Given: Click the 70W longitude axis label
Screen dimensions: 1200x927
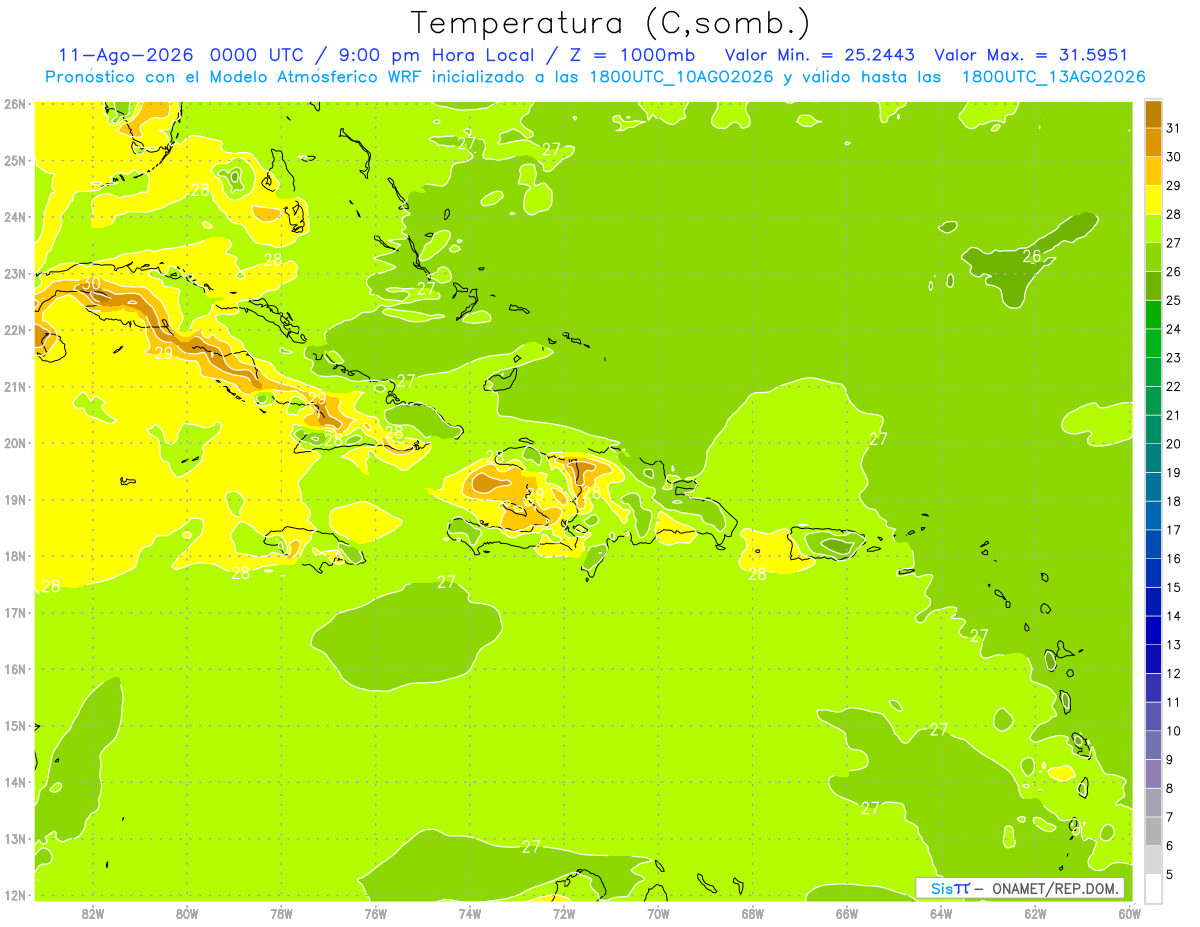Looking at the screenshot, I should point(658,913).
